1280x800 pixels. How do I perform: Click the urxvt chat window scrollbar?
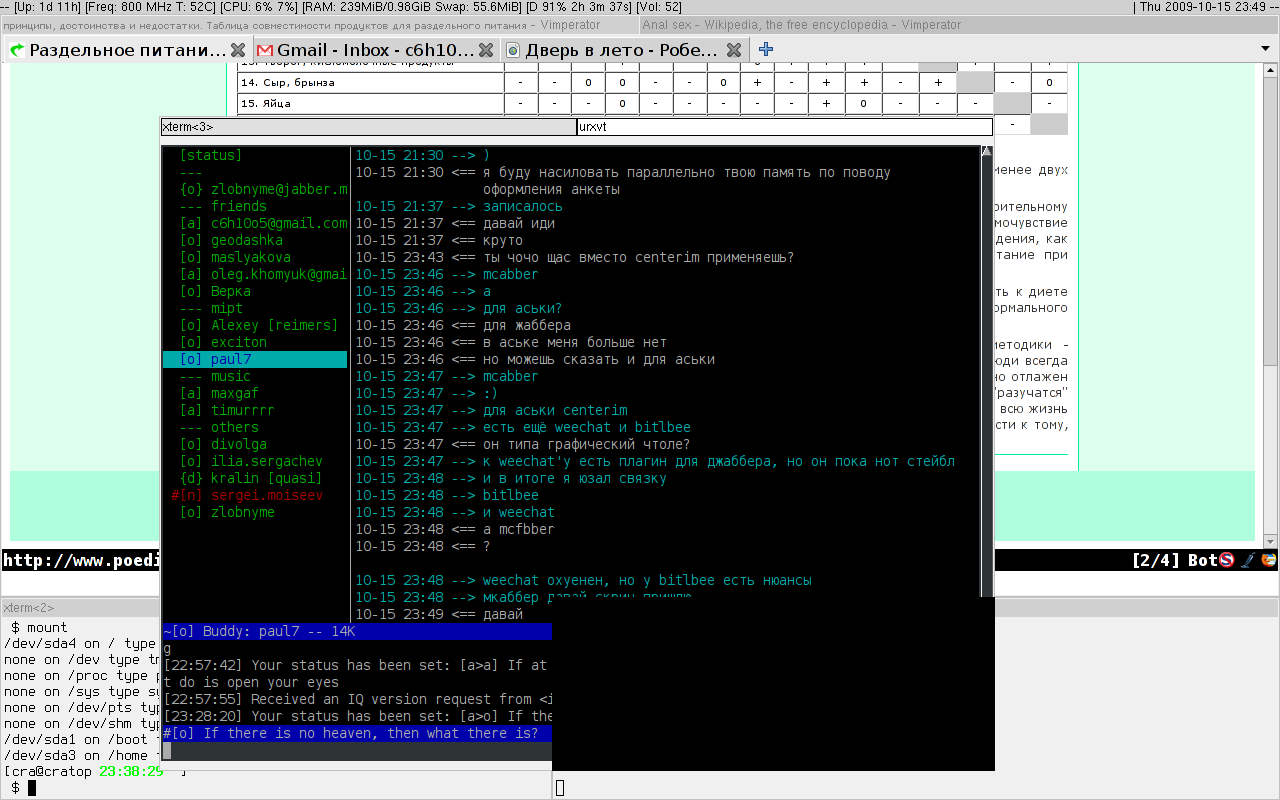tap(987, 370)
